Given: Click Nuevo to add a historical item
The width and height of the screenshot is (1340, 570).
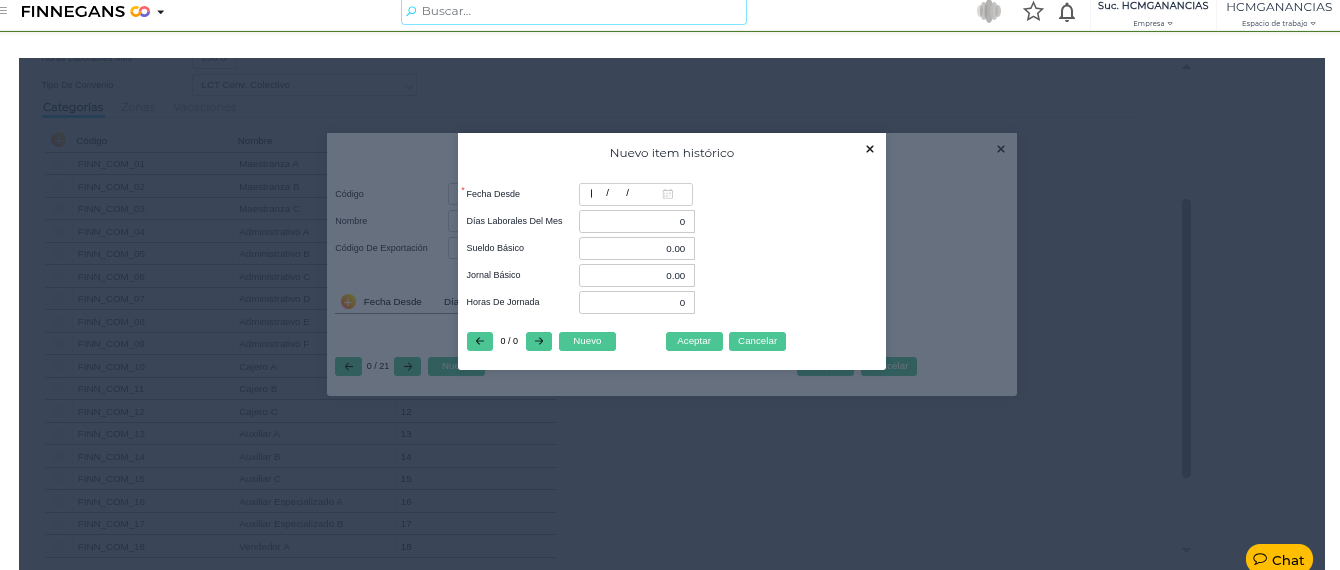Looking at the screenshot, I should (x=587, y=341).
